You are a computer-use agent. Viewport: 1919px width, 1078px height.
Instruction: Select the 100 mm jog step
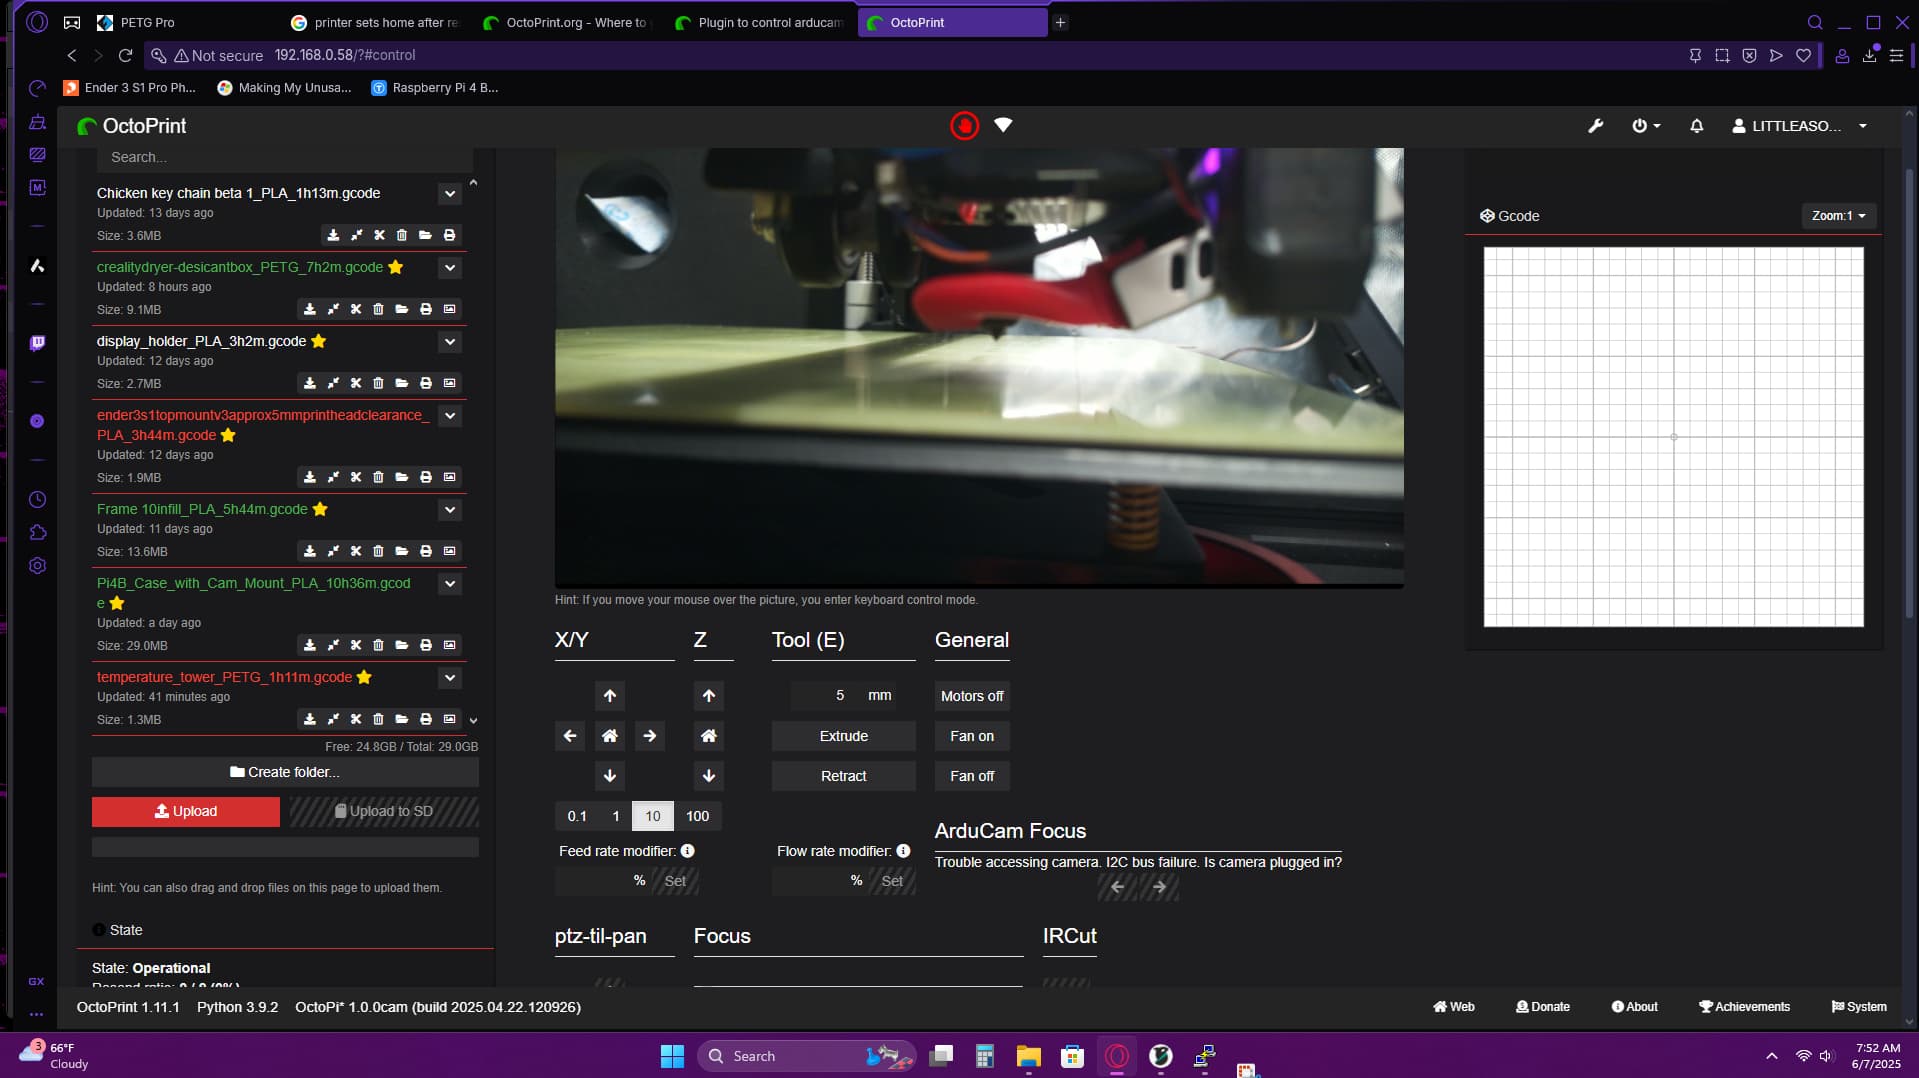tap(697, 816)
